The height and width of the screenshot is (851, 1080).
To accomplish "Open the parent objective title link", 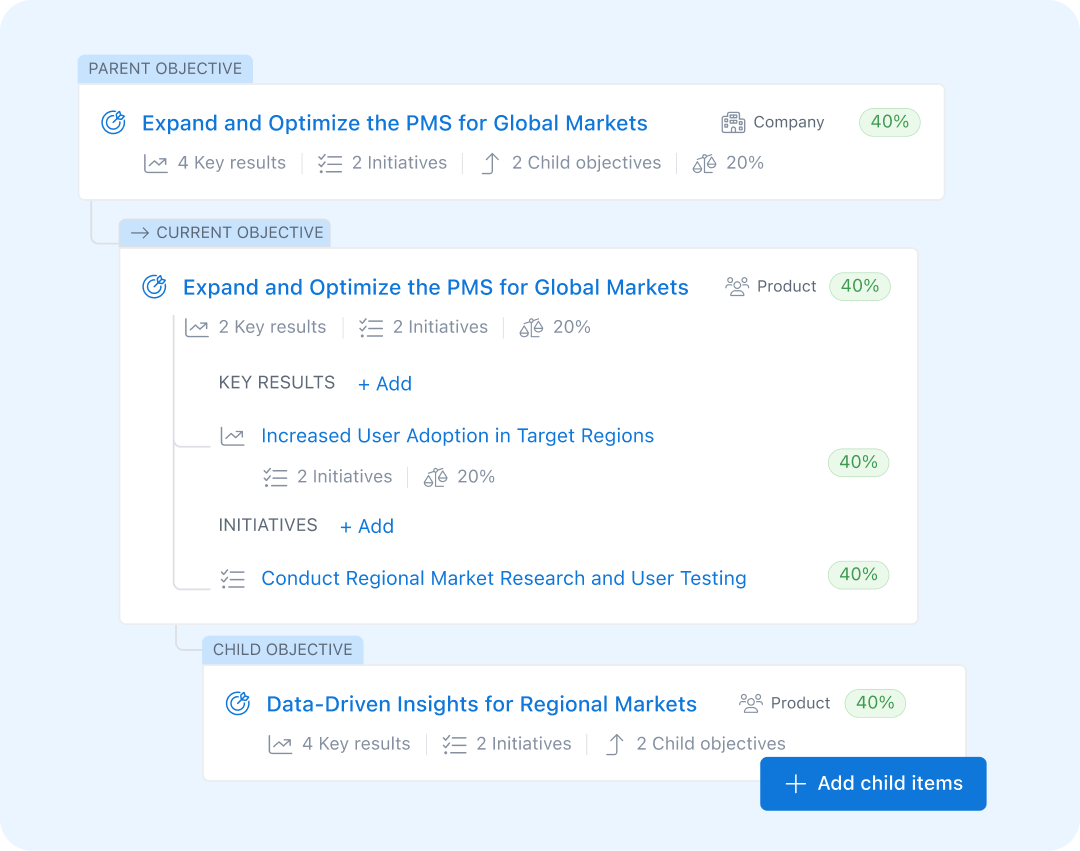I will tap(395, 123).
